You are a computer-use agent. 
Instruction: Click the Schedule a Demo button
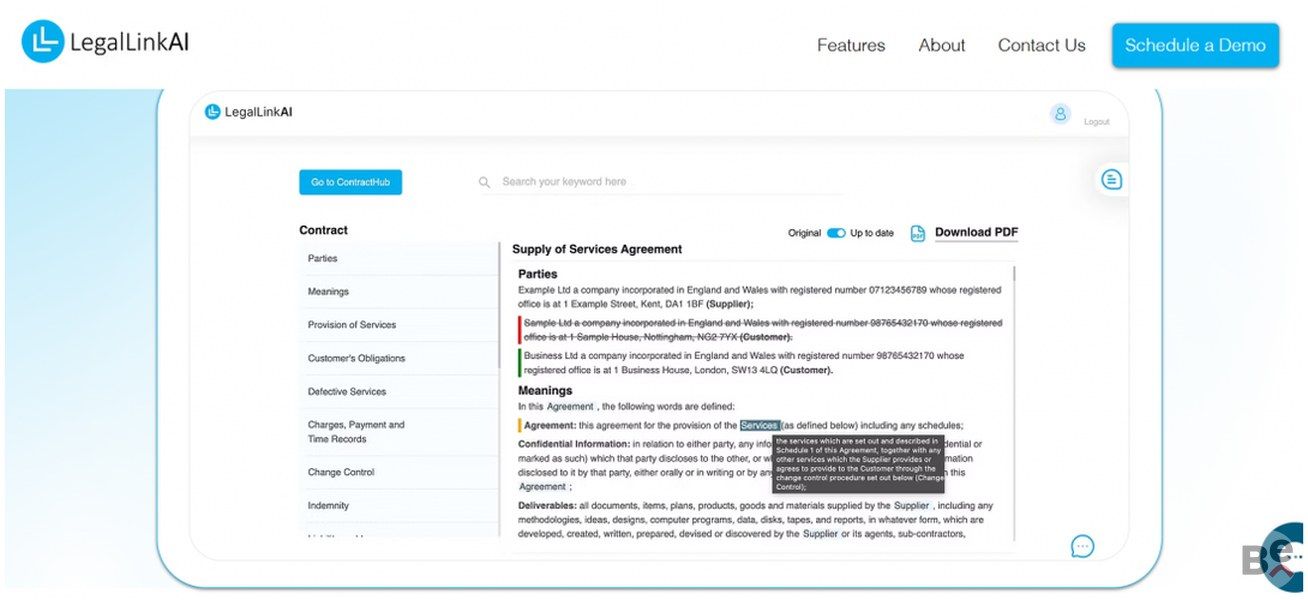(x=1195, y=45)
